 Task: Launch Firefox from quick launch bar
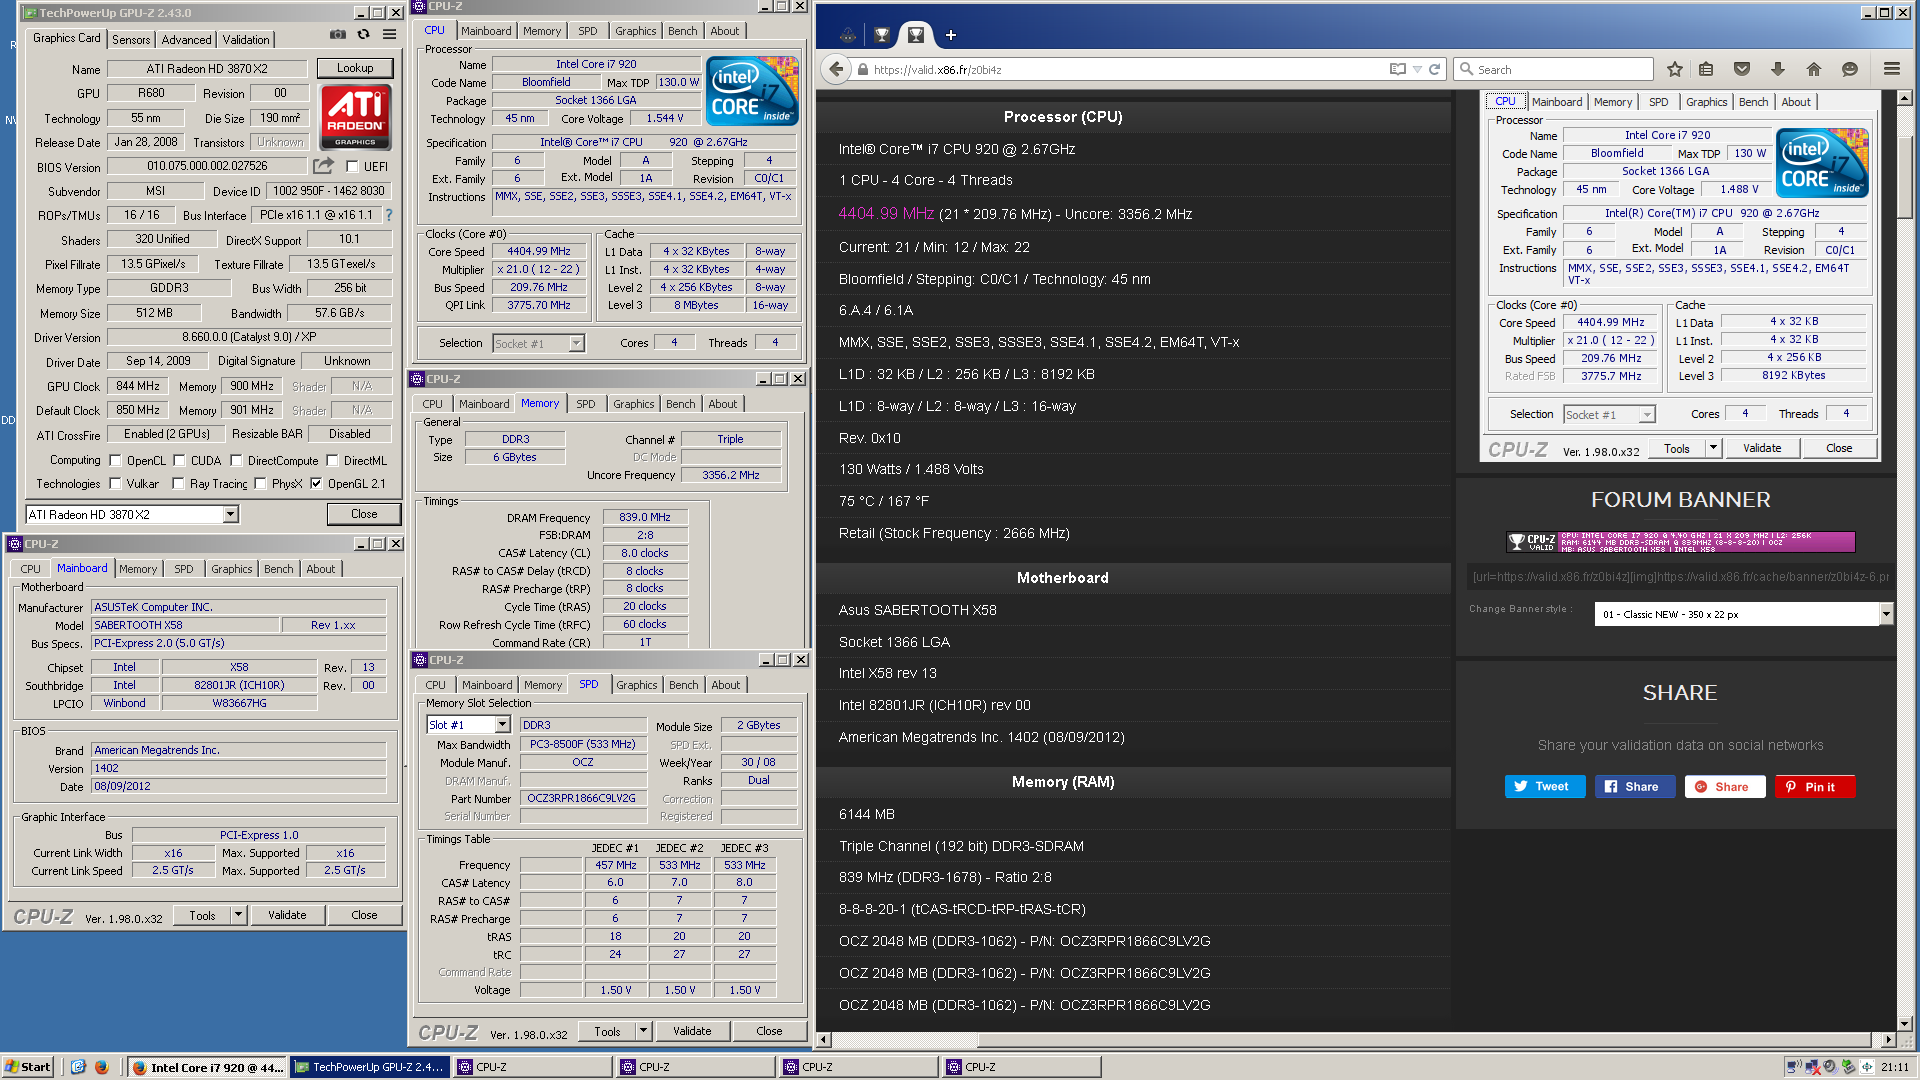point(101,1067)
